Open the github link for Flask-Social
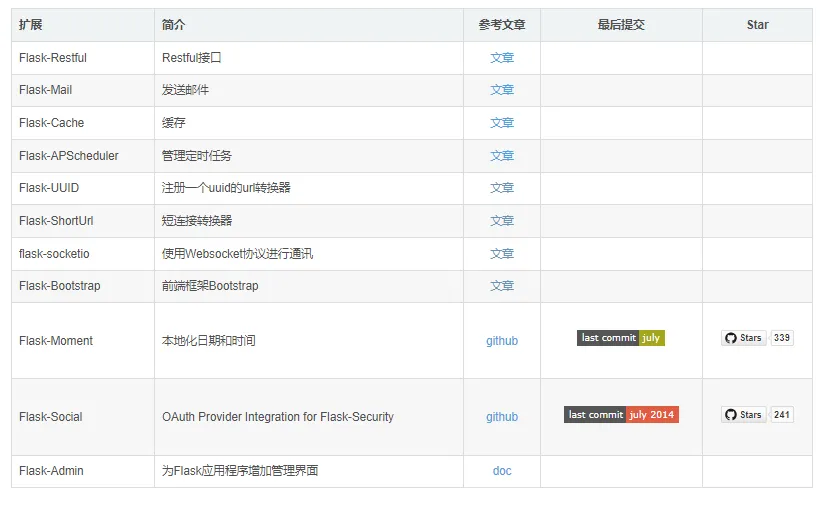 pos(502,417)
